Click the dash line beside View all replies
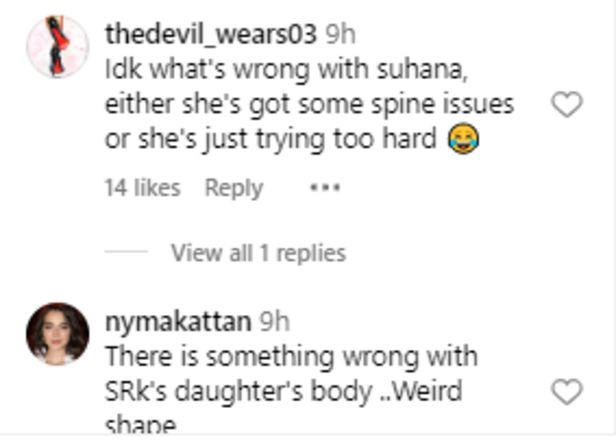 [126, 251]
